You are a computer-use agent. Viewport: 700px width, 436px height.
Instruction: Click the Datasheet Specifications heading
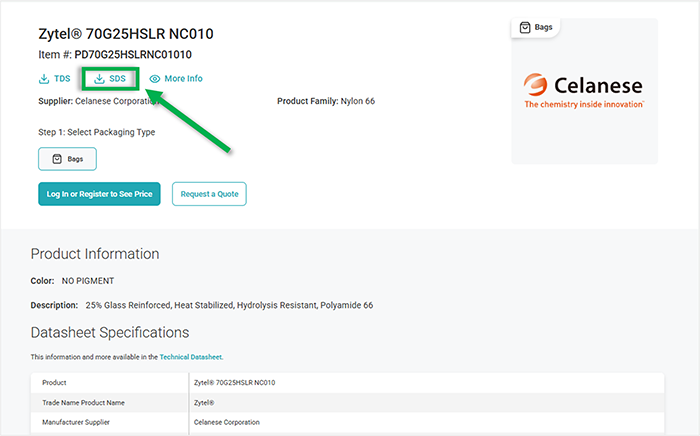tap(110, 332)
